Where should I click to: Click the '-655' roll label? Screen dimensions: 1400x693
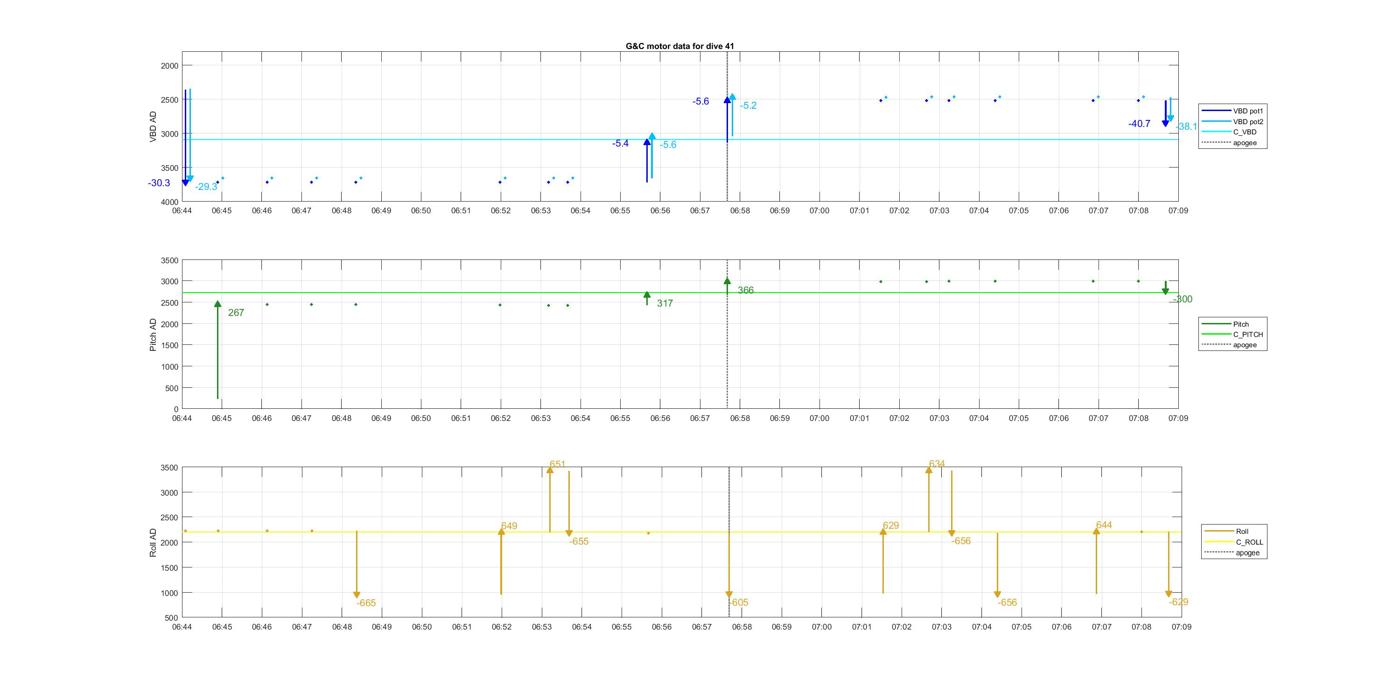point(579,542)
